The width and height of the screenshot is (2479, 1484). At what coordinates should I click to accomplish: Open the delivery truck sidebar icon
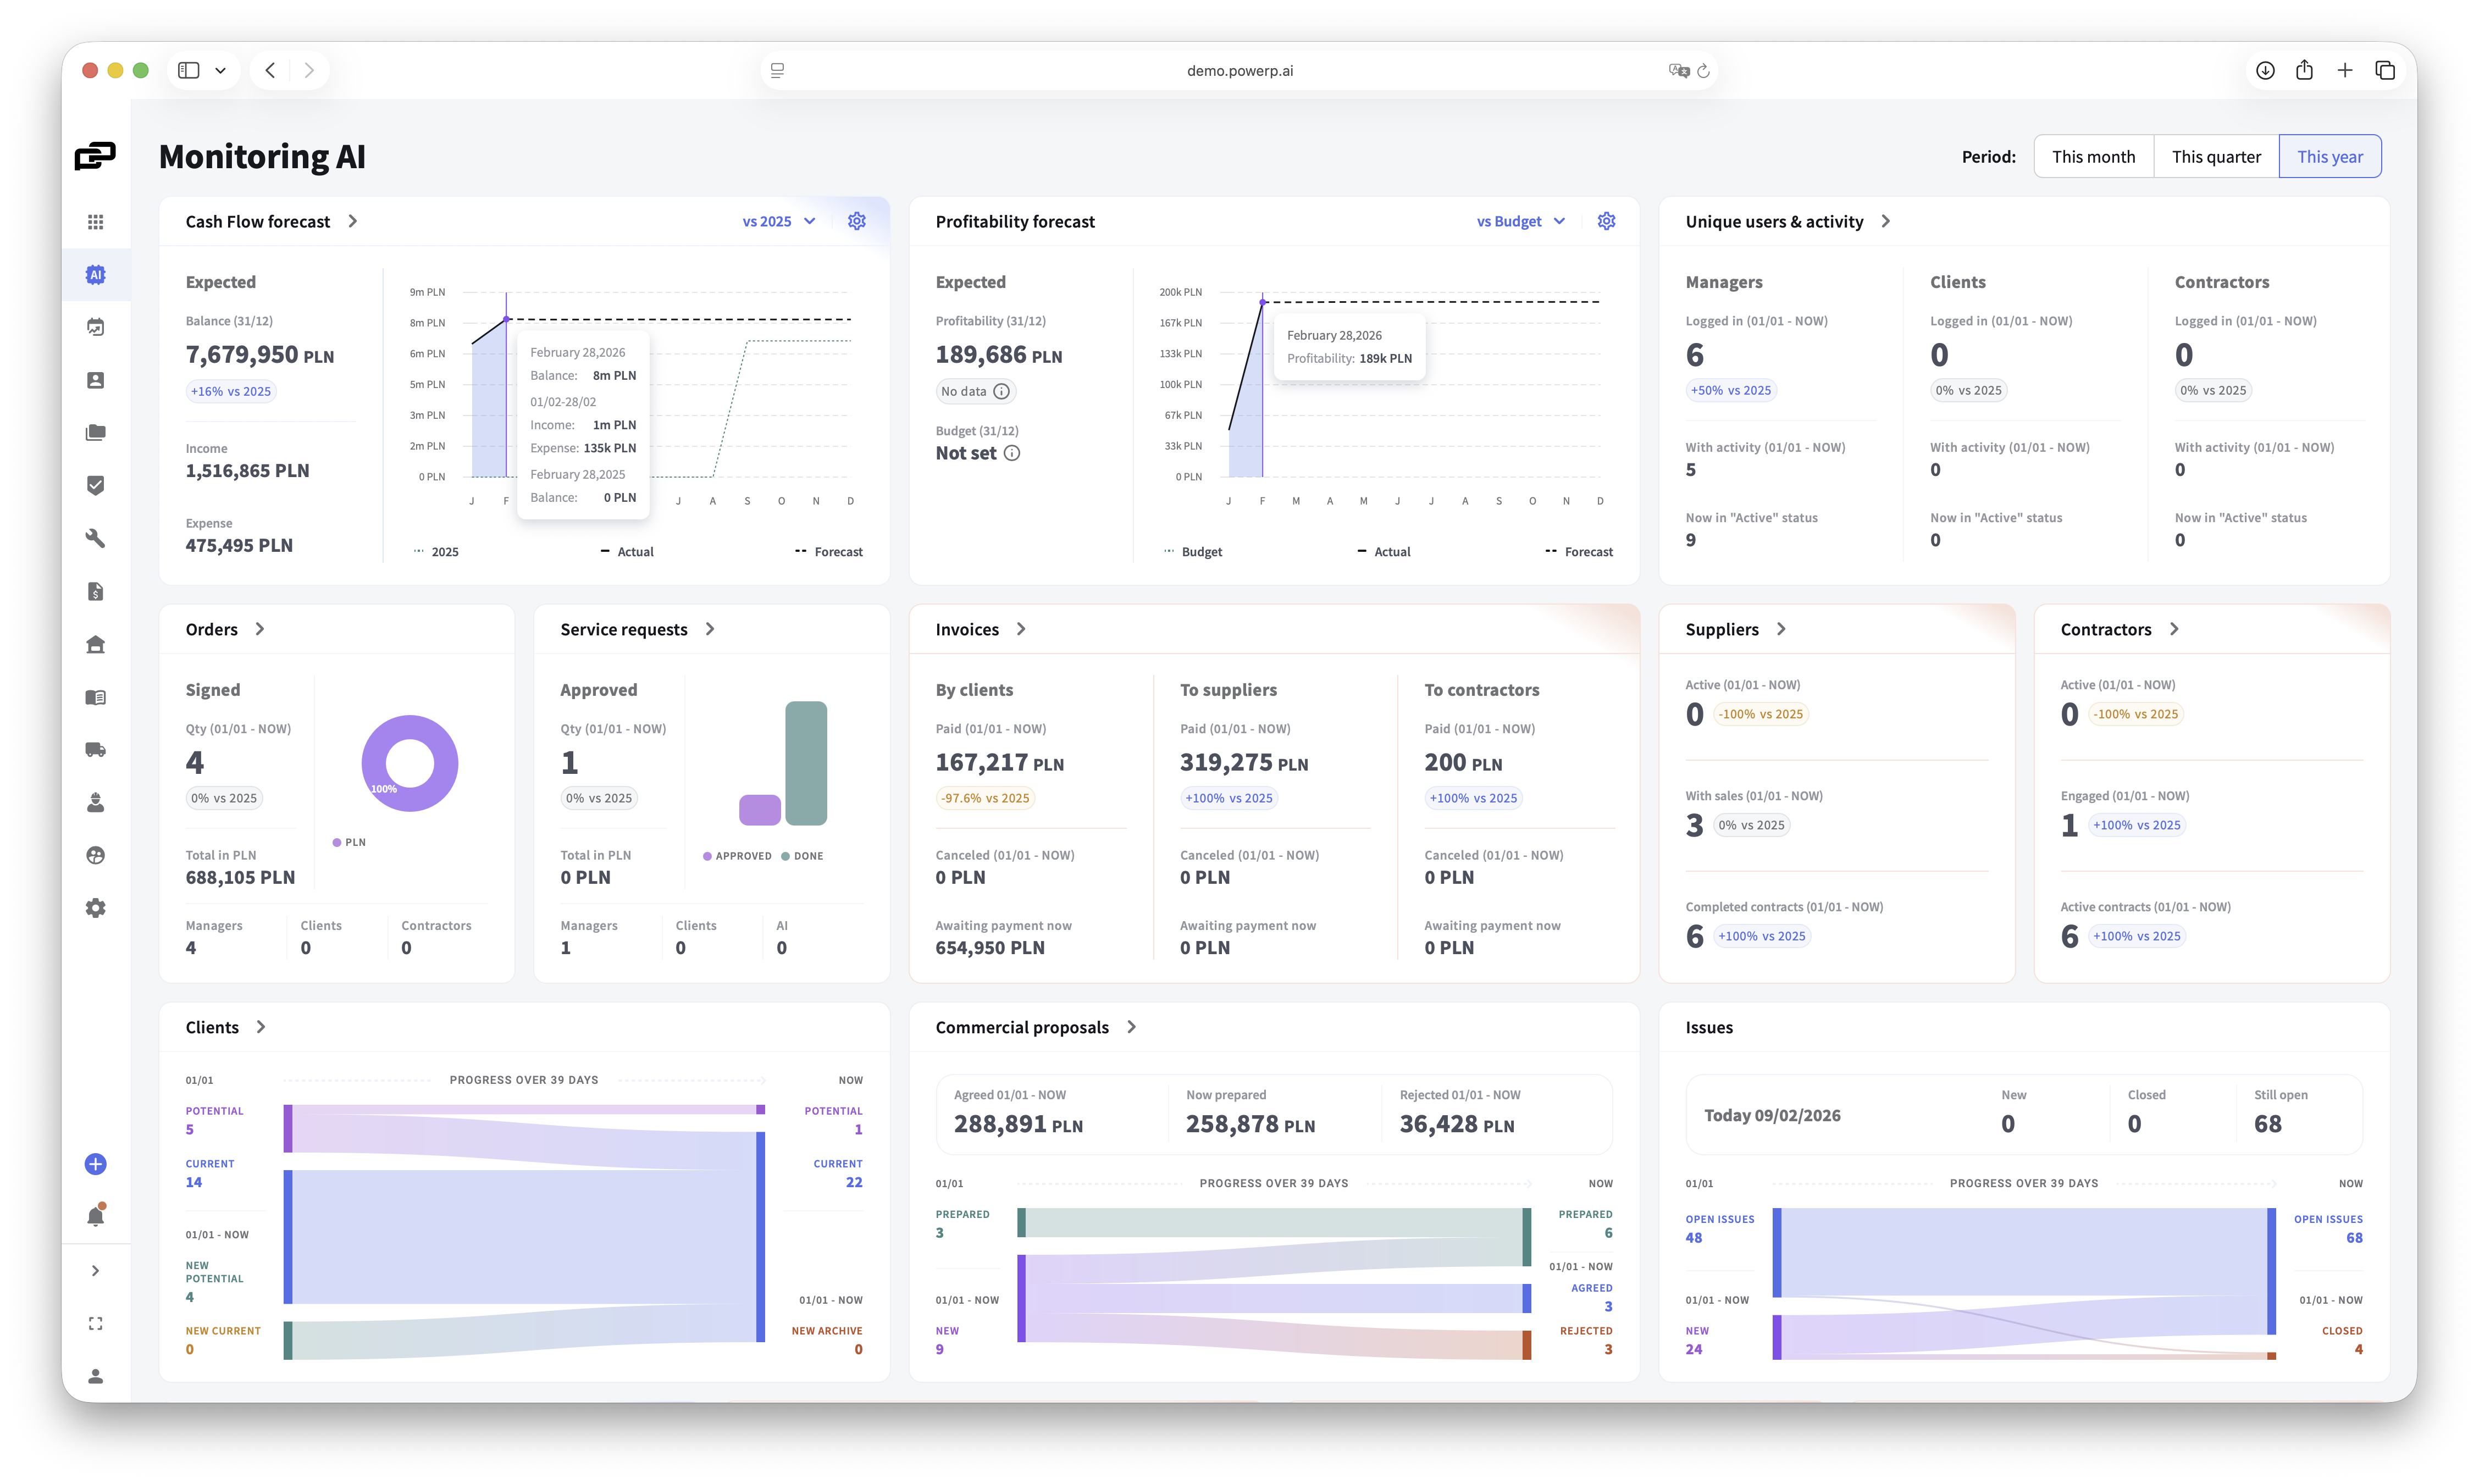[95, 750]
